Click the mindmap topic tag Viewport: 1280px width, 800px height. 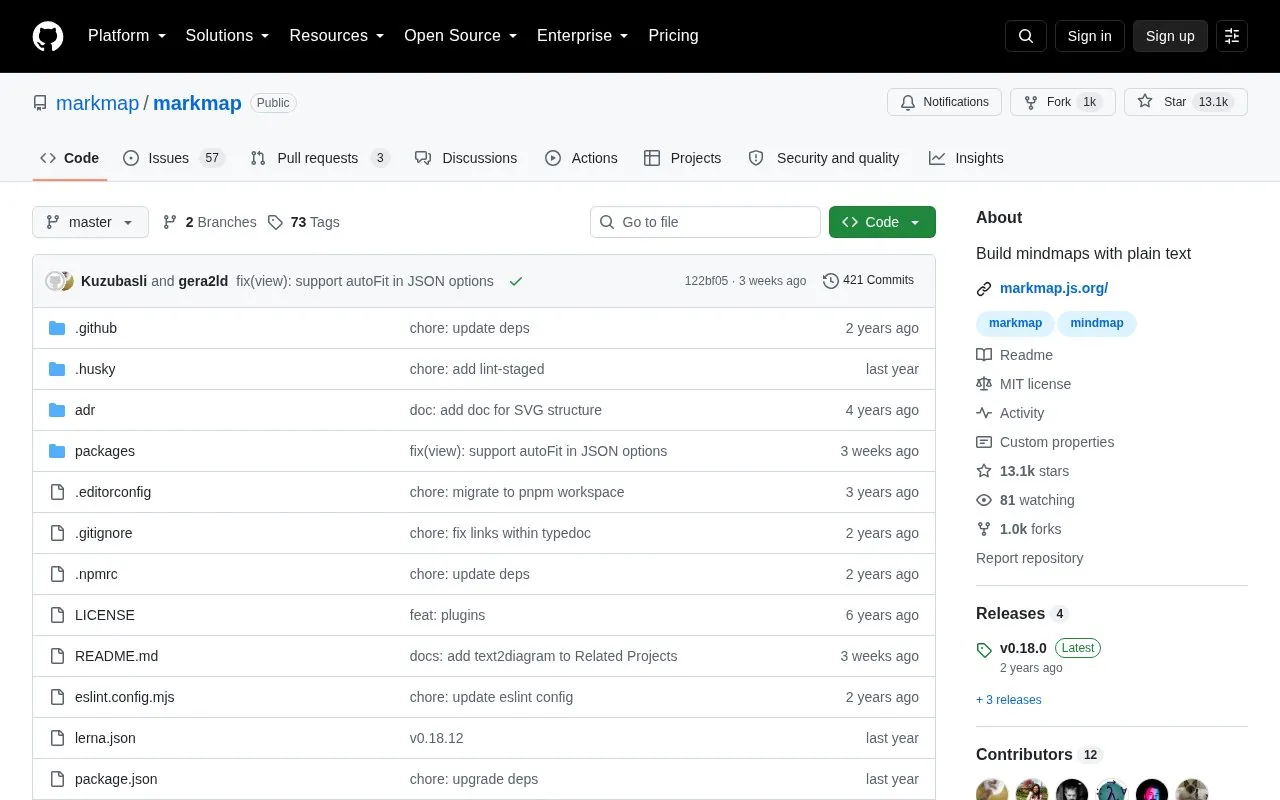tap(1097, 323)
